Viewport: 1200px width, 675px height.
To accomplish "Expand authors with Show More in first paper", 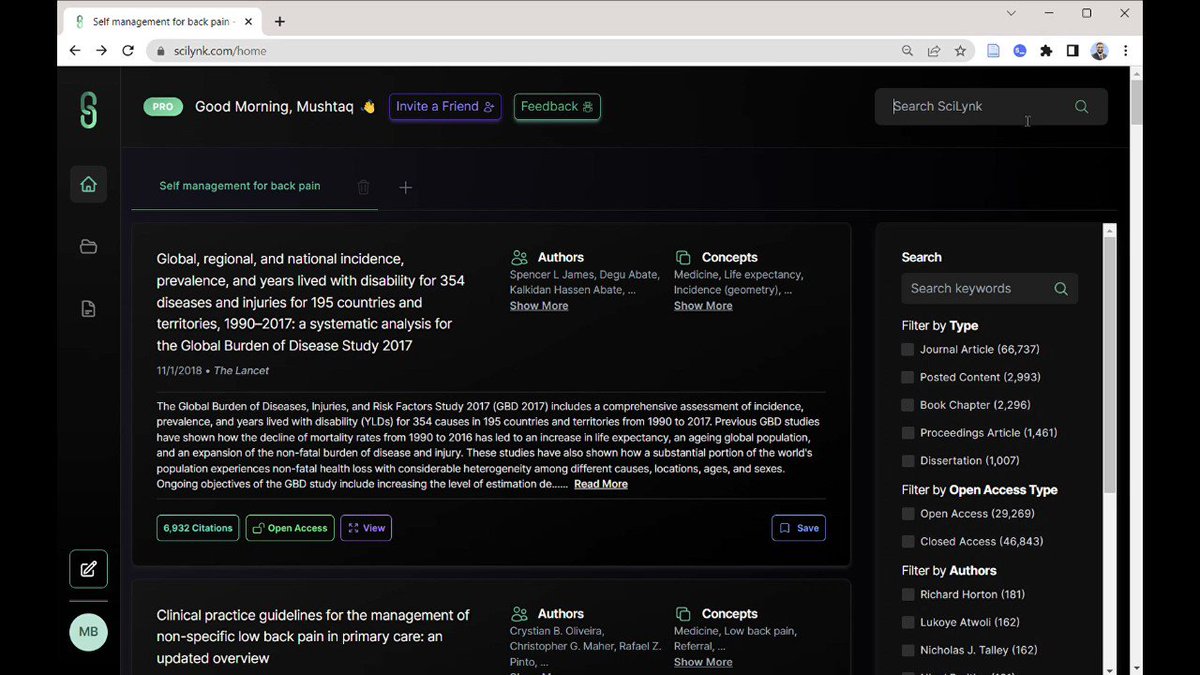I will pyautogui.click(x=539, y=306).
